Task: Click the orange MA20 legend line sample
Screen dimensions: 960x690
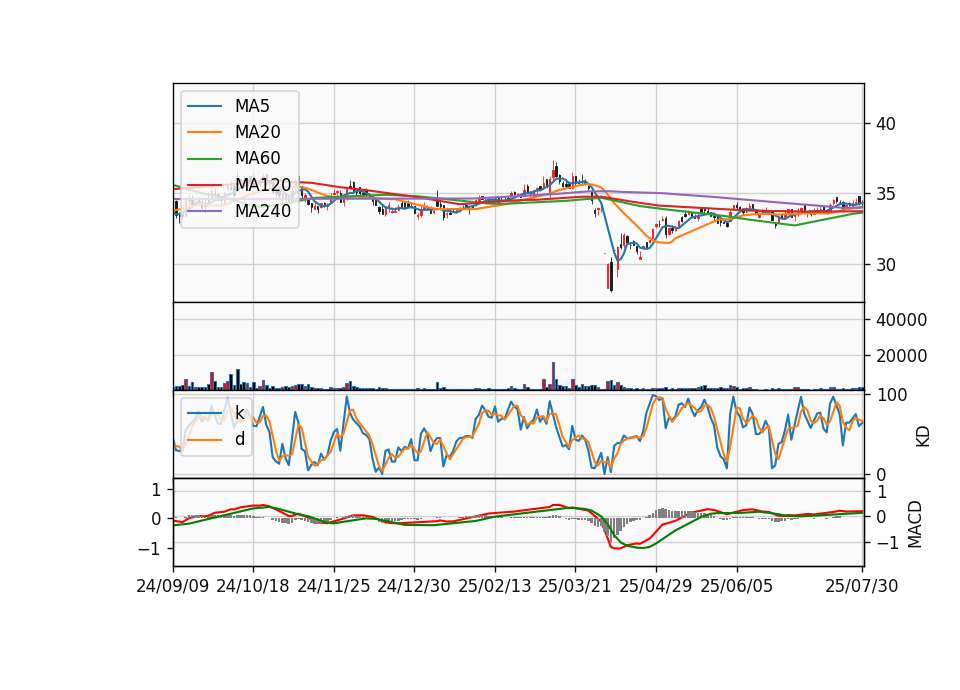Action: 204,133
